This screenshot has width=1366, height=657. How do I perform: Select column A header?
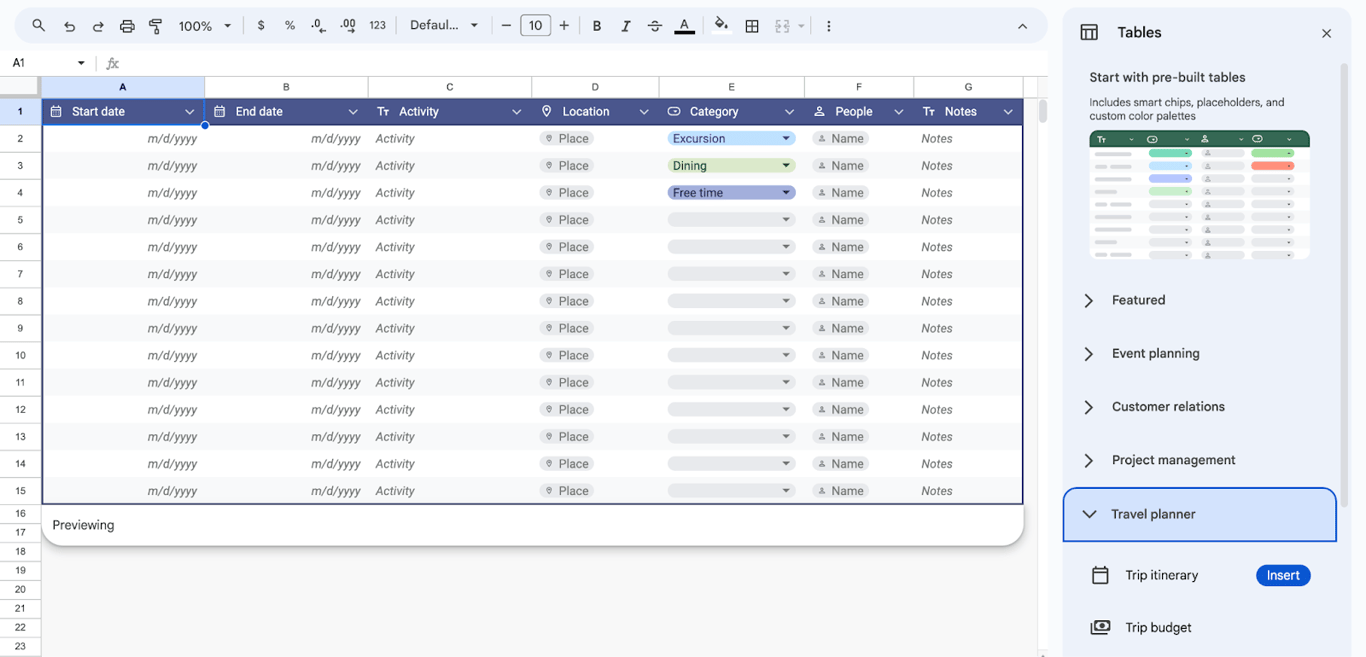tap(123, 87)
